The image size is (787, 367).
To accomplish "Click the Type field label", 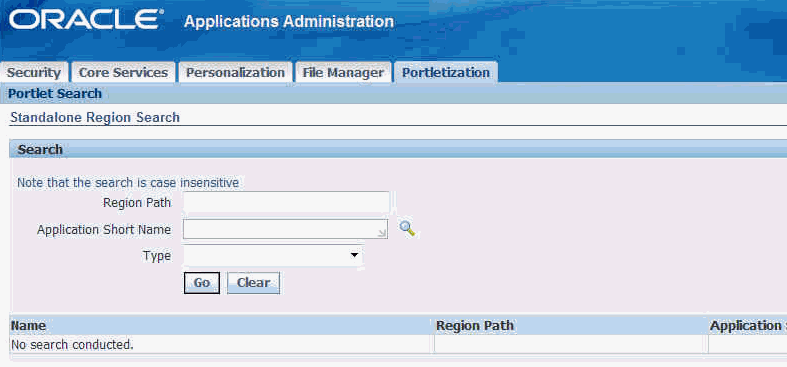I will tap(157, 256).
